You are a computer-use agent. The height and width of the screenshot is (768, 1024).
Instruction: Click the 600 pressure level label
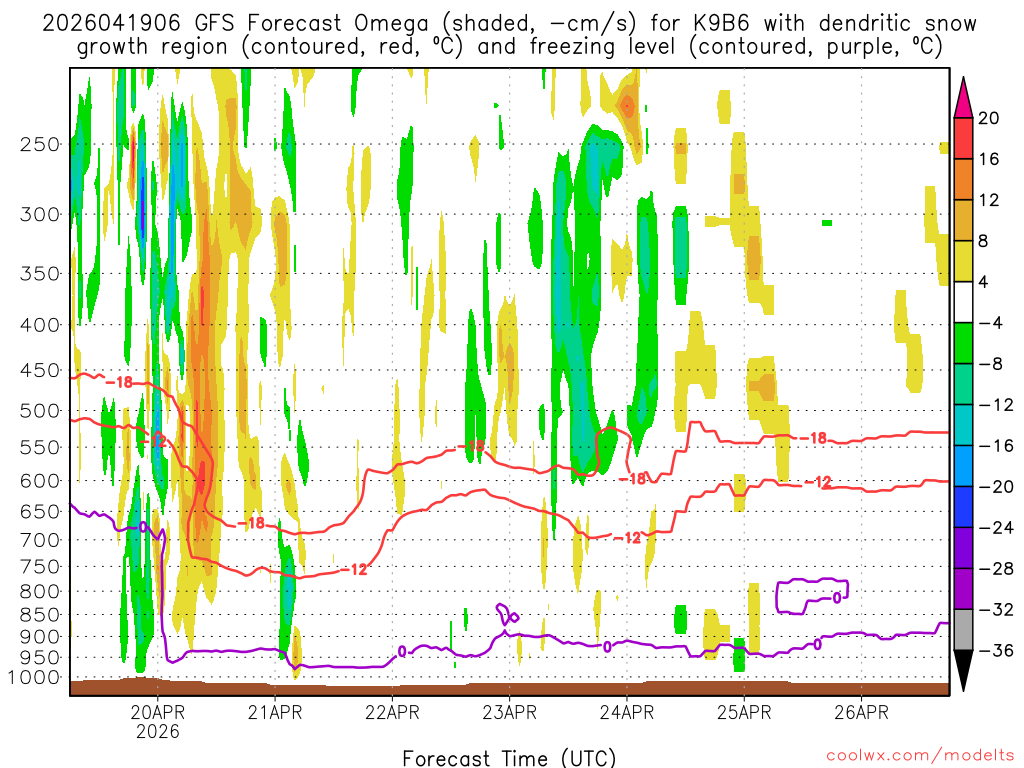40,481
